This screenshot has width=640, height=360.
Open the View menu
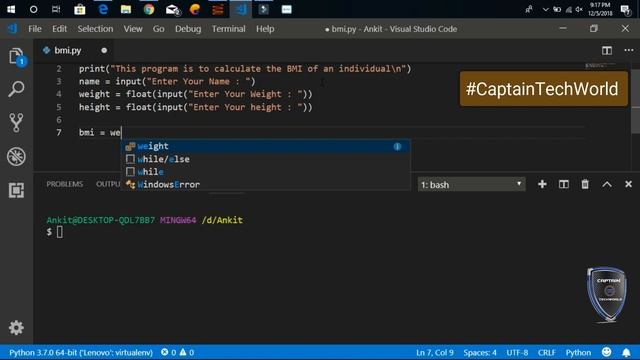[133, 29]
